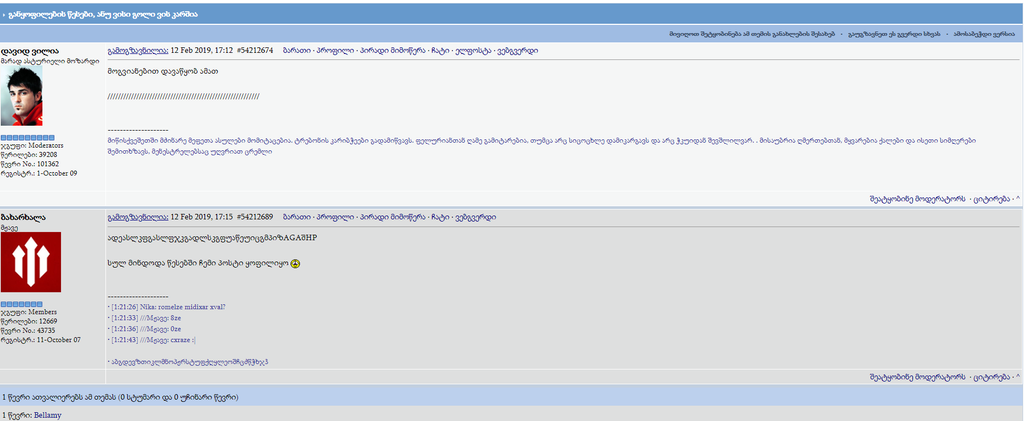Image resolution: width=1024 pixels, height=421 pixels.
Task: Open 'პროფილი' link on post #54212674
Action: (x=335, y=51)
